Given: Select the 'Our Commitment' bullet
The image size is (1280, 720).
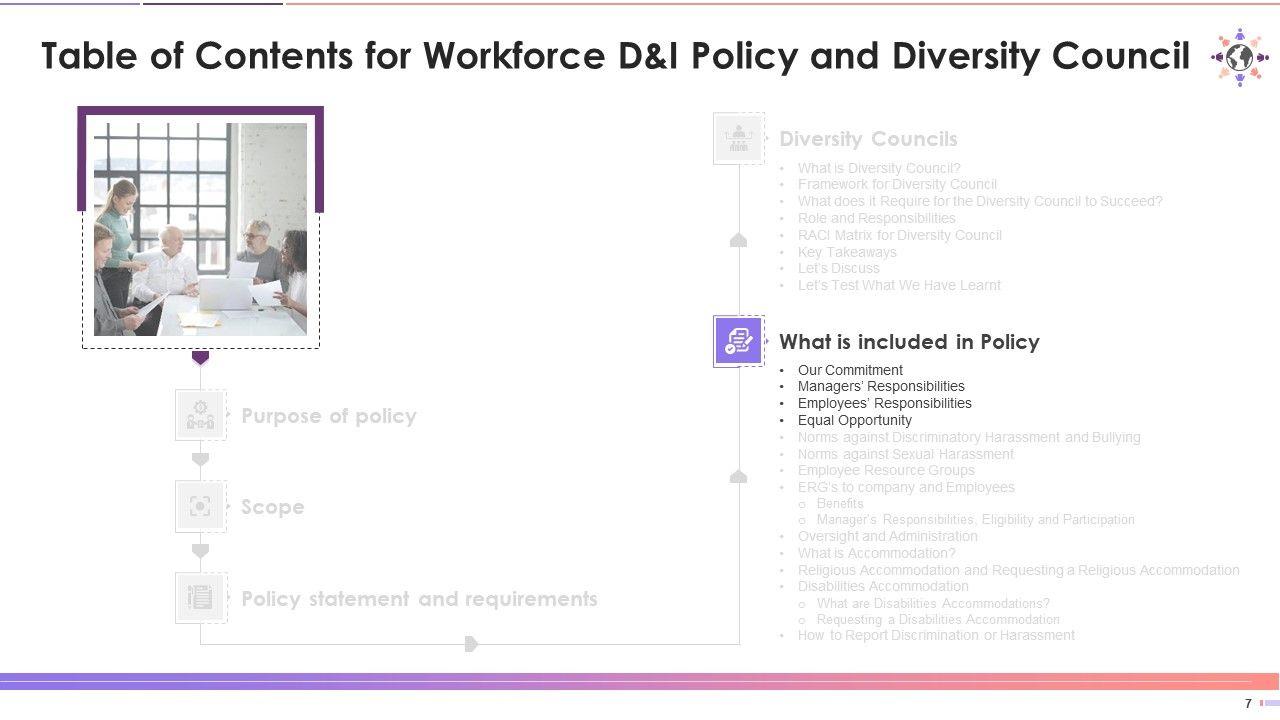Looking at the screenshot, I should click(850, 370).
